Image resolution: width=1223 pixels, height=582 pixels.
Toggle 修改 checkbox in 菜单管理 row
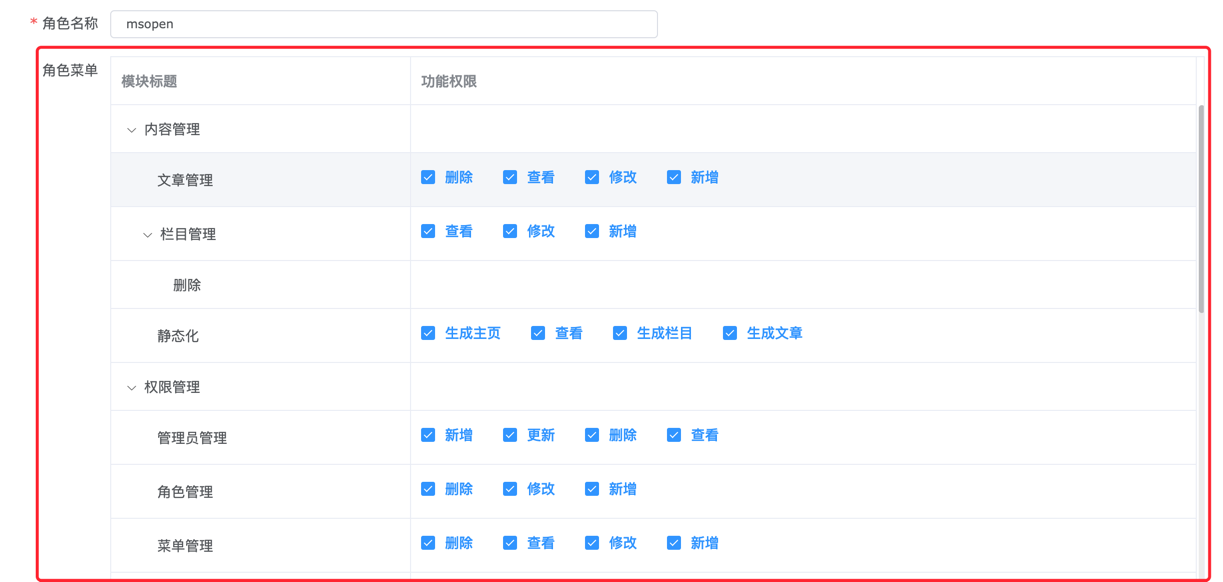[x=592, y=543]
